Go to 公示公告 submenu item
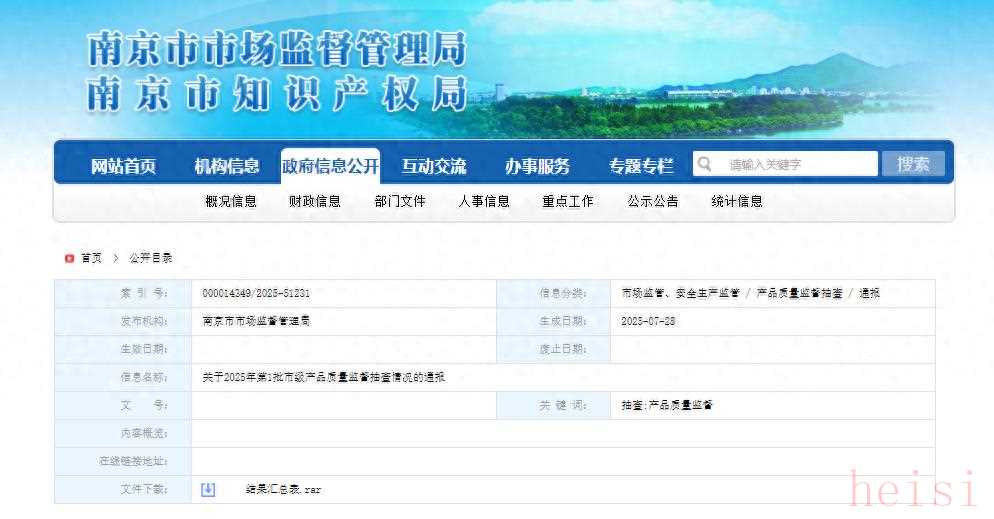Image resolution: width=994 pixels, height=519 pixels. click(x=653, y=201)
